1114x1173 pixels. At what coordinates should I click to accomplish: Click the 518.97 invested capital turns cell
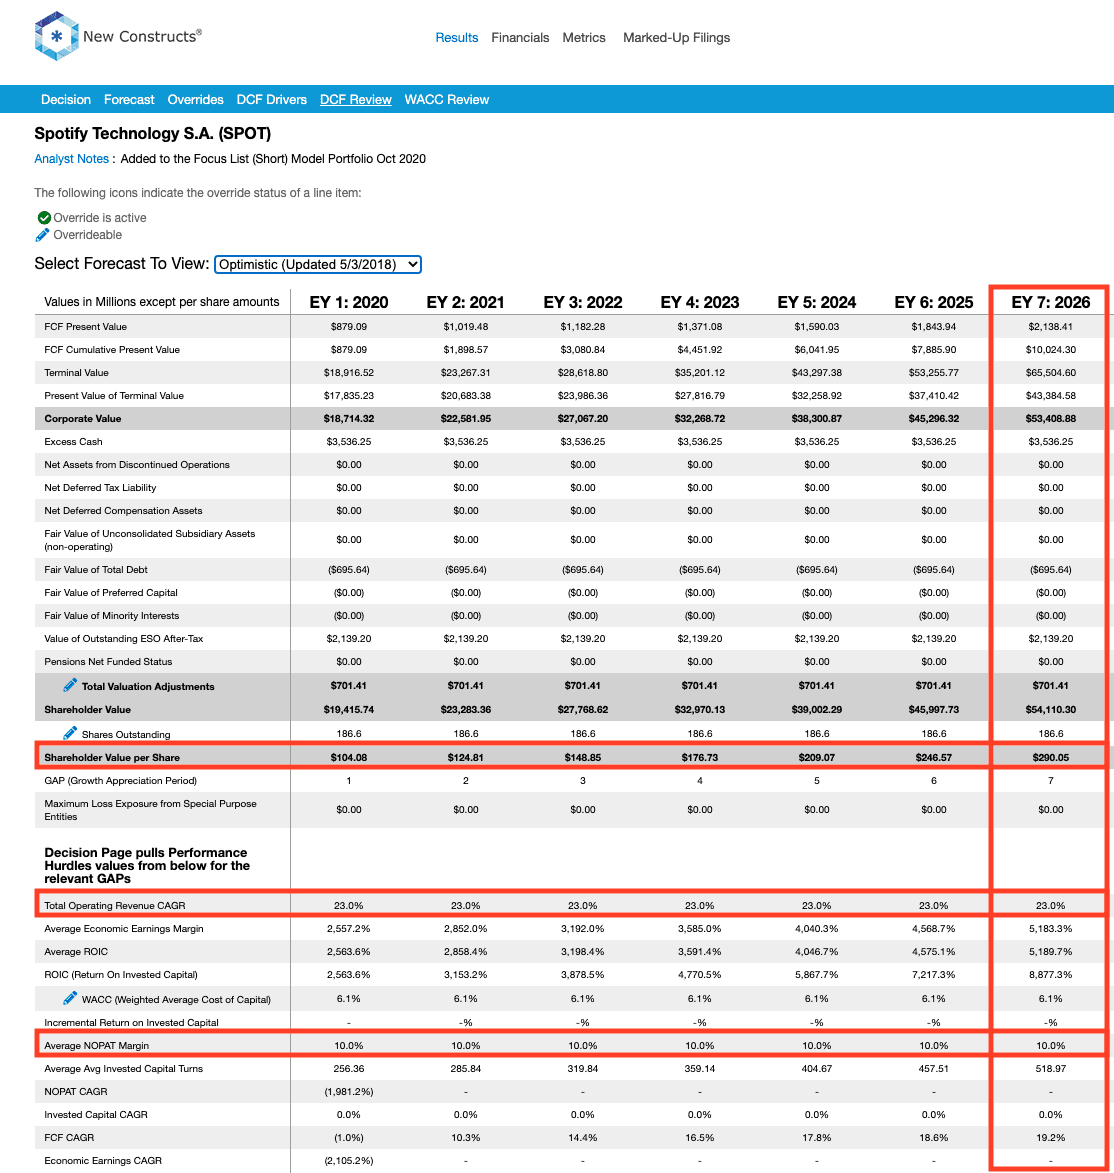coord(1050,1068)
